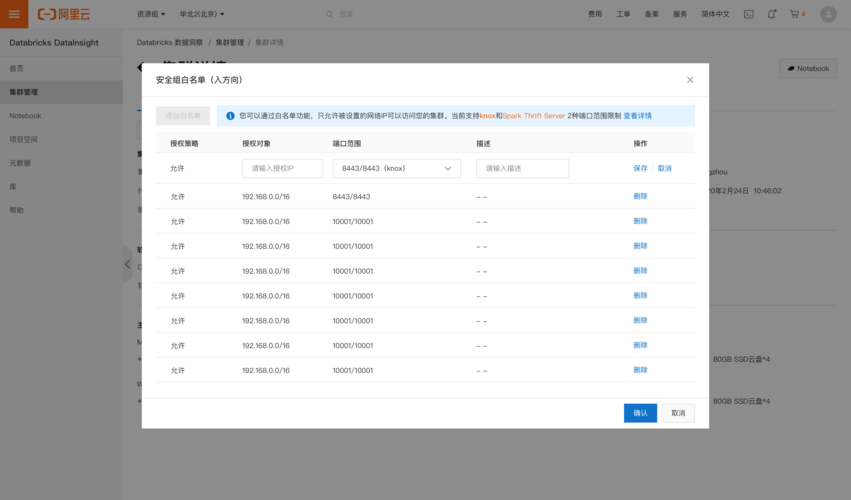
Task: Open the 8443/8443 (knox) port range dropdown
Action: coord(396,168)
